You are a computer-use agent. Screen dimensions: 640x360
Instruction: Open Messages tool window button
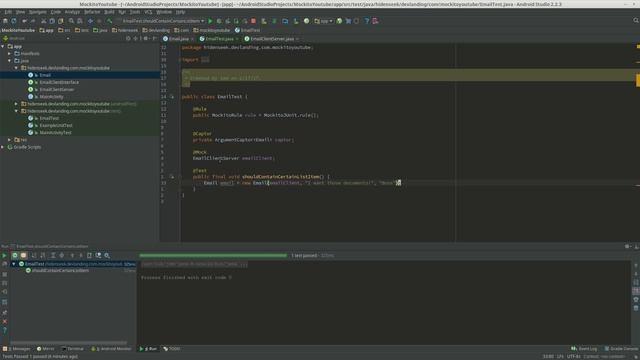pyautogui.click(x=17, y=349)
